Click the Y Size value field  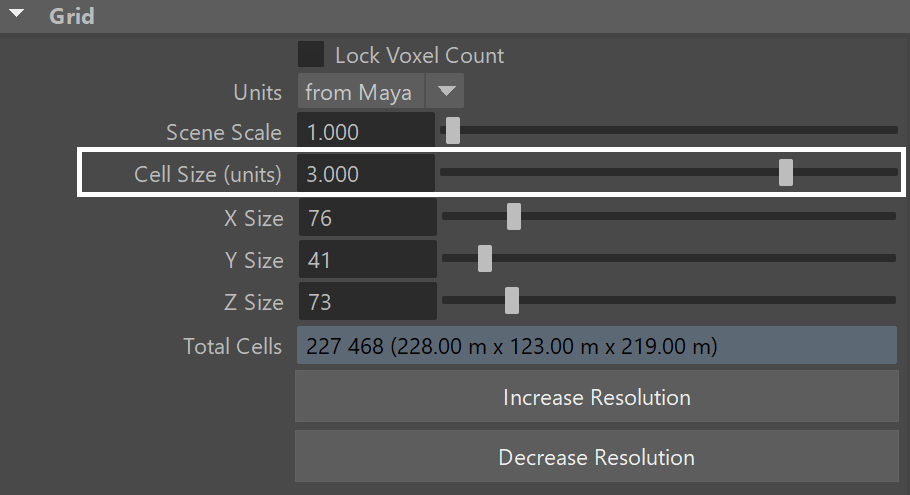point(367,259)
